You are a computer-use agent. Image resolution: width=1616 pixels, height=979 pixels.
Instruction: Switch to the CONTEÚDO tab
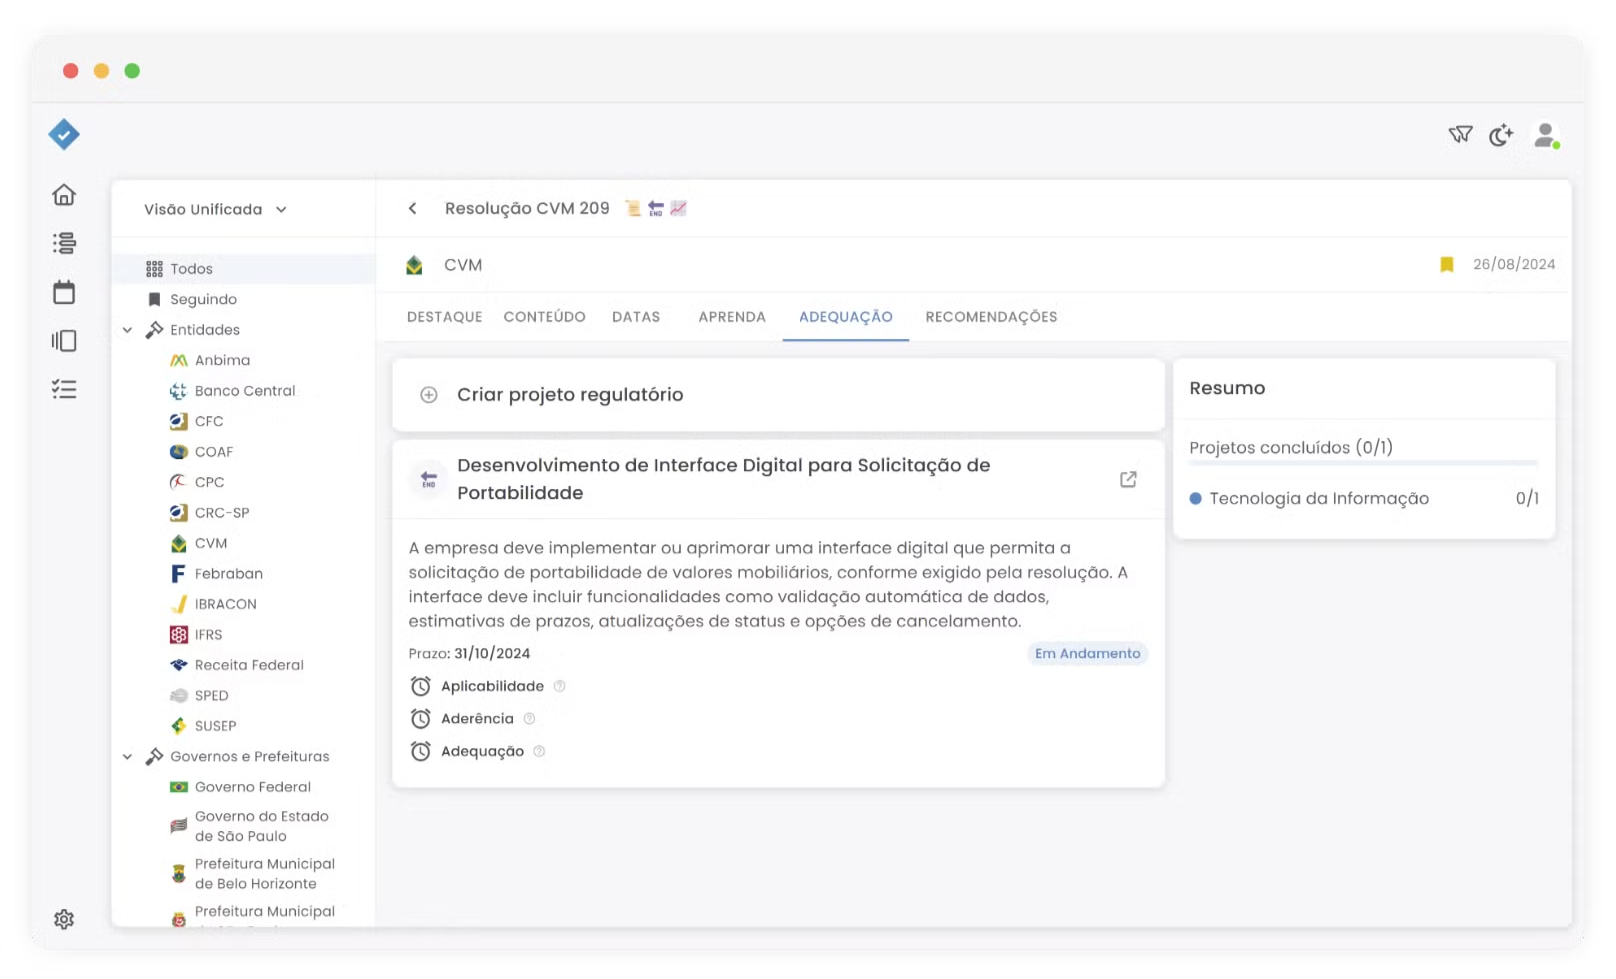point(544,317)
